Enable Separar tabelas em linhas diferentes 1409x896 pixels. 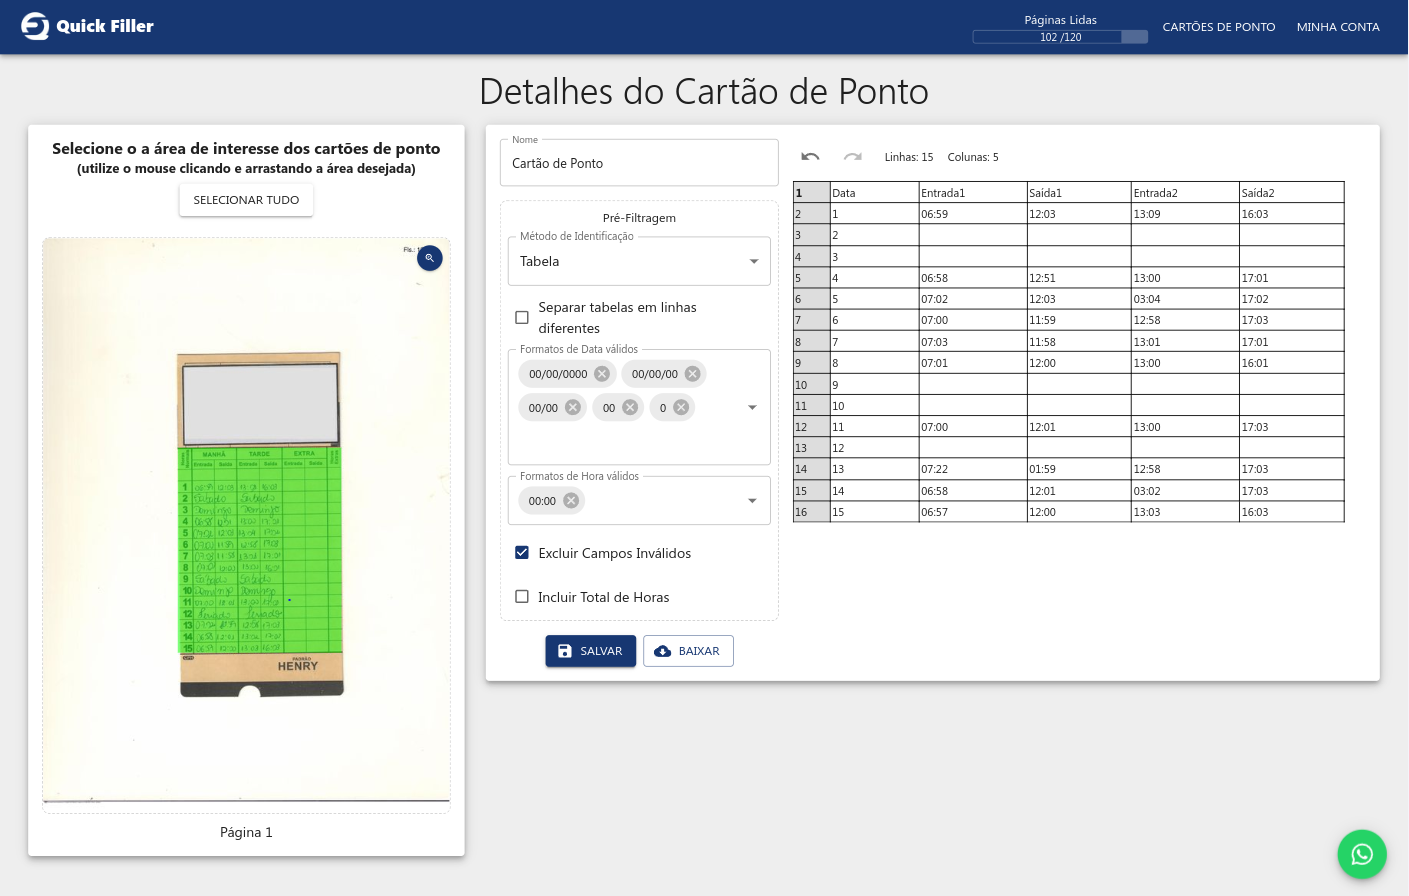[521, 317]
